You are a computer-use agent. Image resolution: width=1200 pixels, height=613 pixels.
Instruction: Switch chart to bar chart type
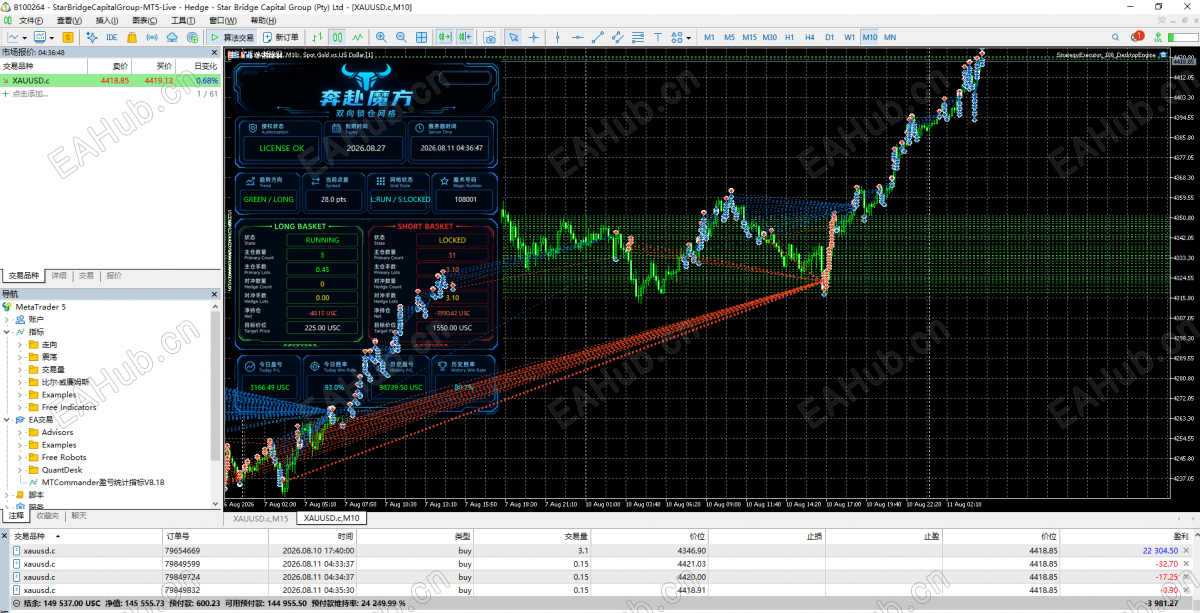click(317, 37)
